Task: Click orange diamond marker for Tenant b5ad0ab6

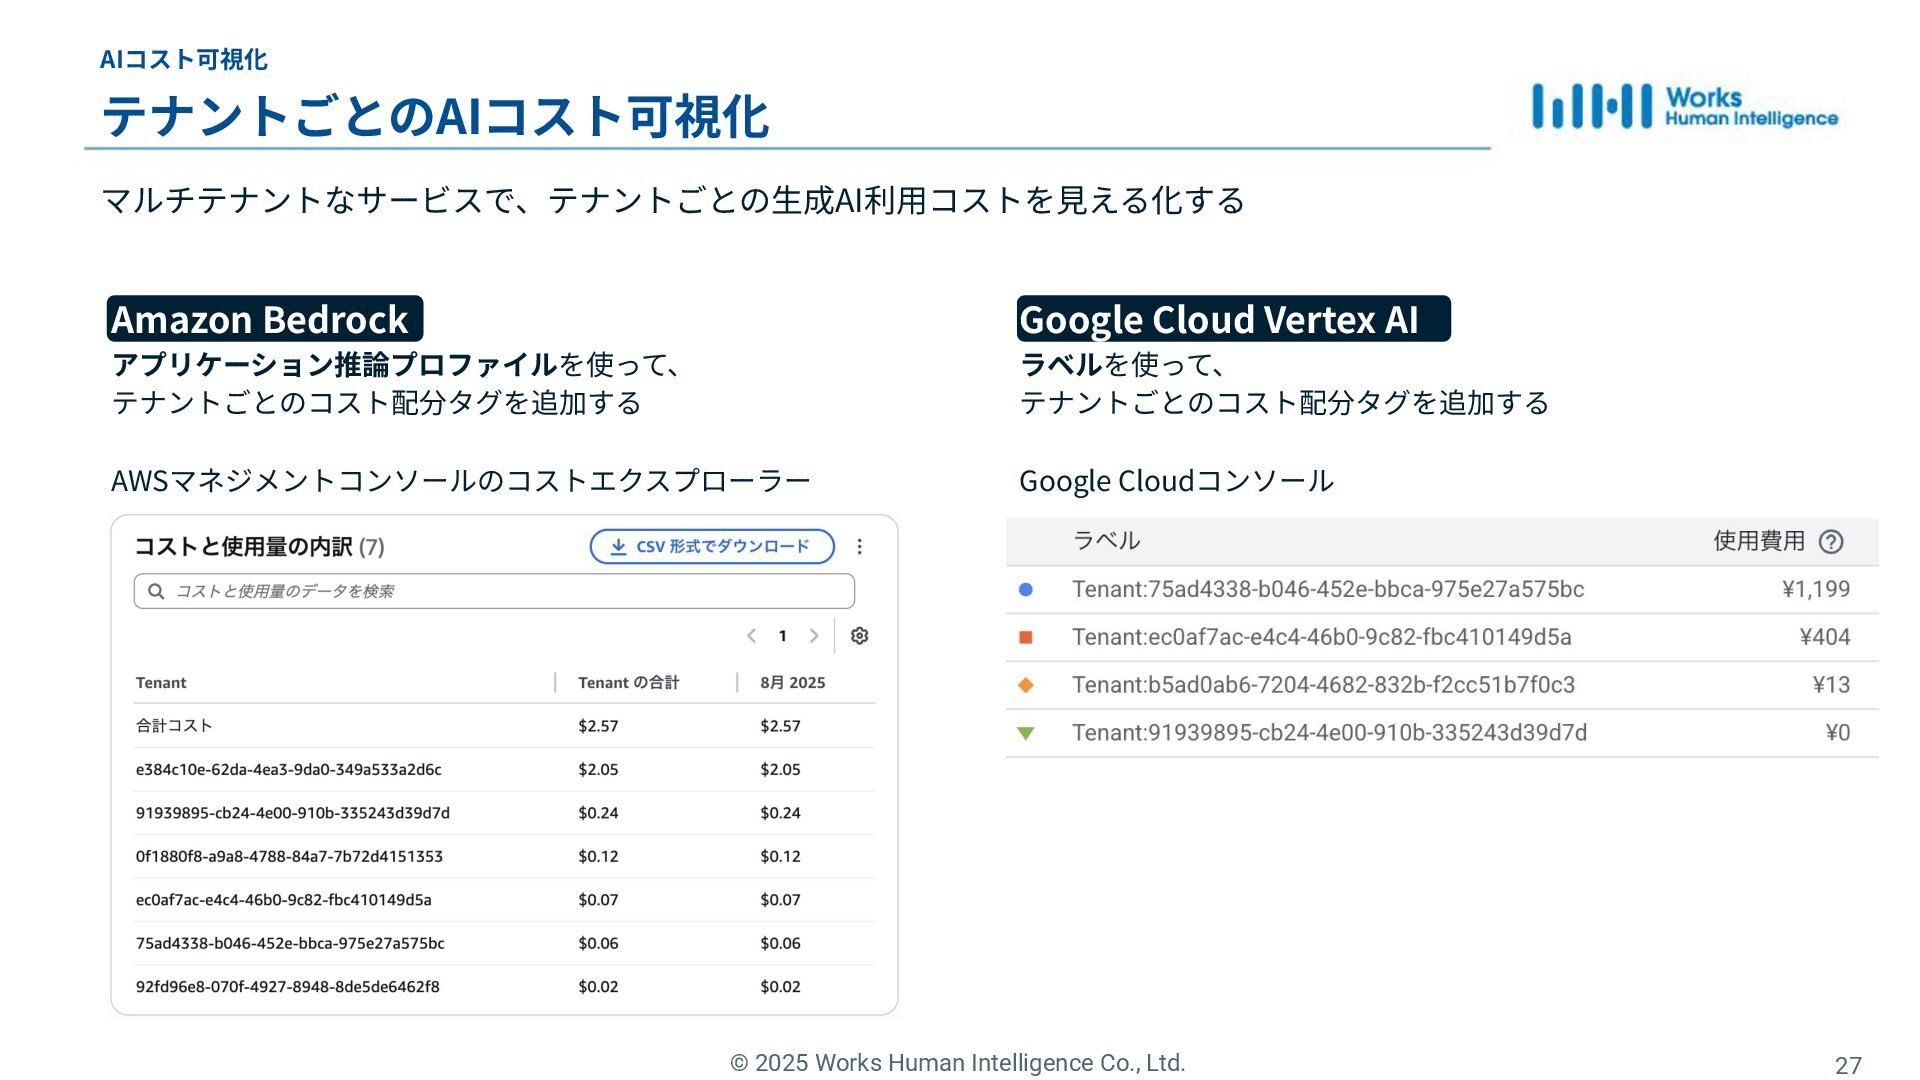Action: pyautogui.click(x=1025, y=685)
